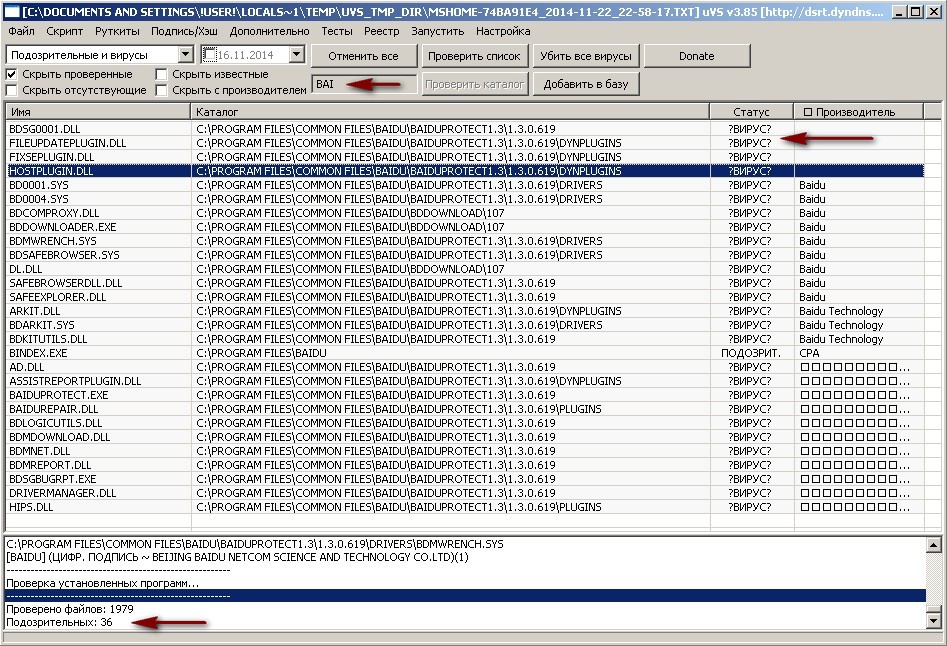The image size is (947, 646).
Task: Click the Подозрительных: 36 log line
Action: tap(59, 622)
